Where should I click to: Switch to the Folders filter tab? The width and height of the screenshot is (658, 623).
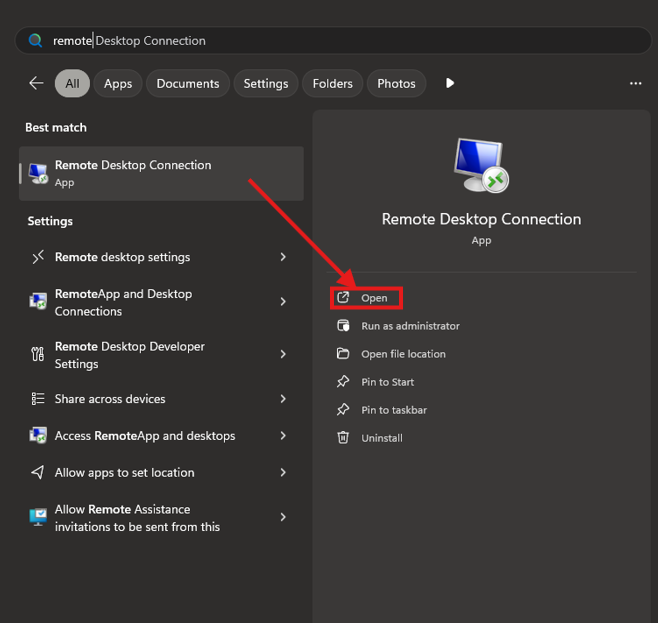[332, 83]
